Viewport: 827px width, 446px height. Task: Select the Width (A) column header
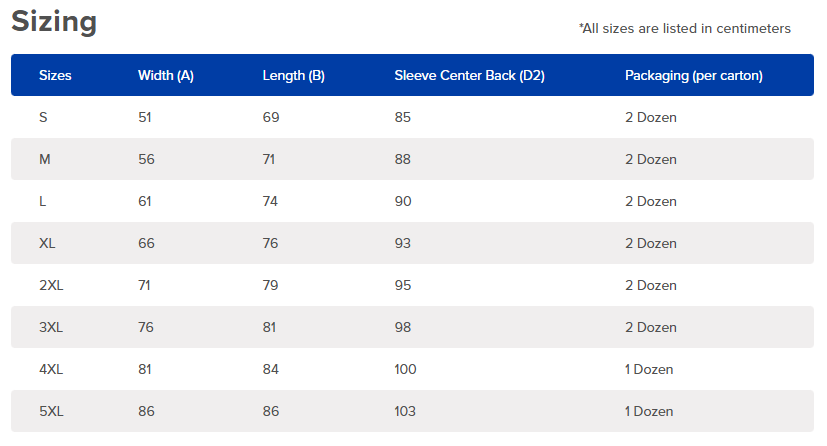pos(166,75)
